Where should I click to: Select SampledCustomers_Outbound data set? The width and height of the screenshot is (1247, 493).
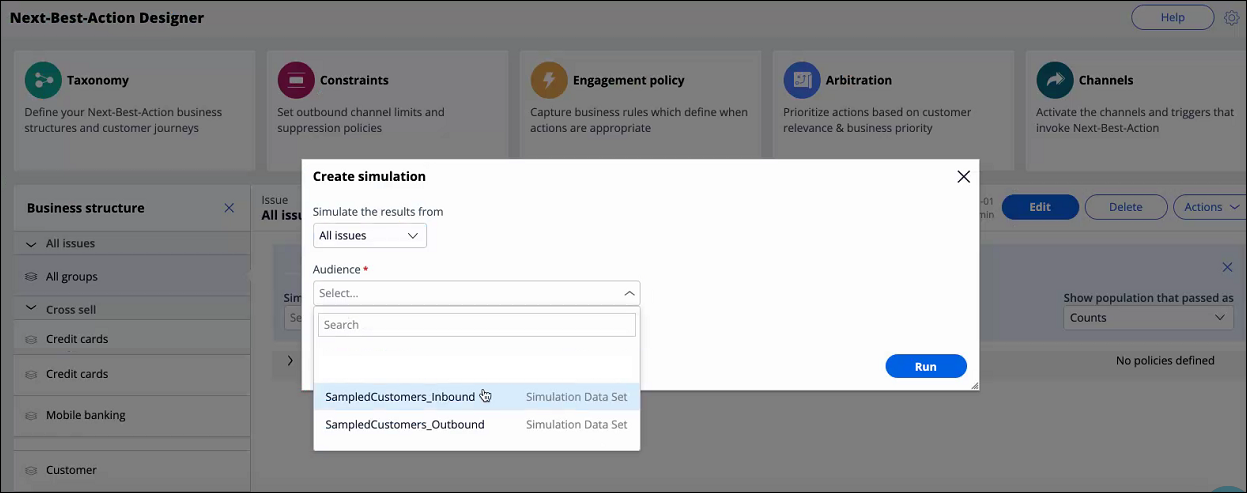click(405, 425)
